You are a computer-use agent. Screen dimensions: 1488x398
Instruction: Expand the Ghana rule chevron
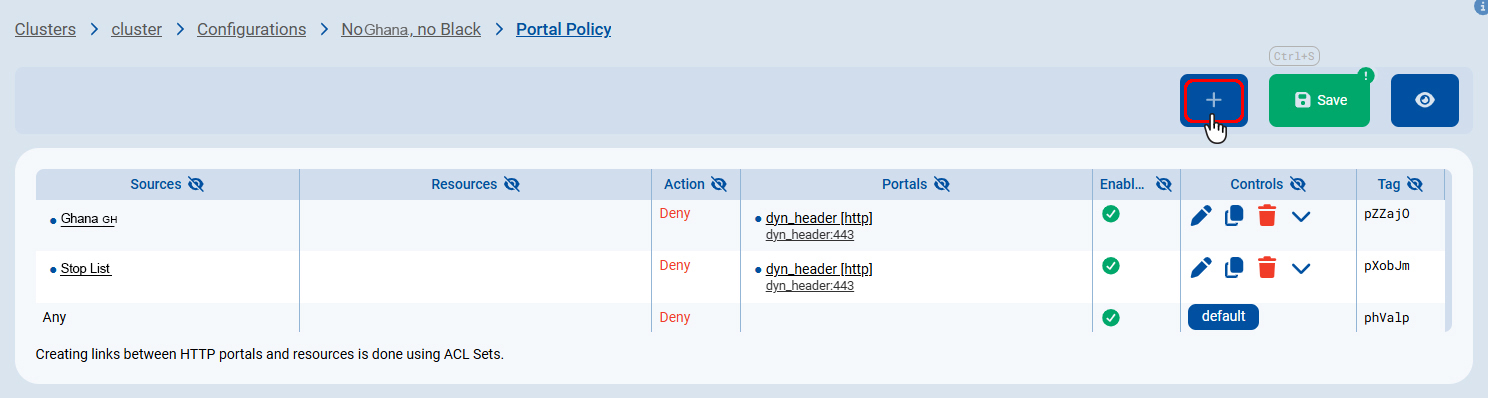click(1301, 216)
